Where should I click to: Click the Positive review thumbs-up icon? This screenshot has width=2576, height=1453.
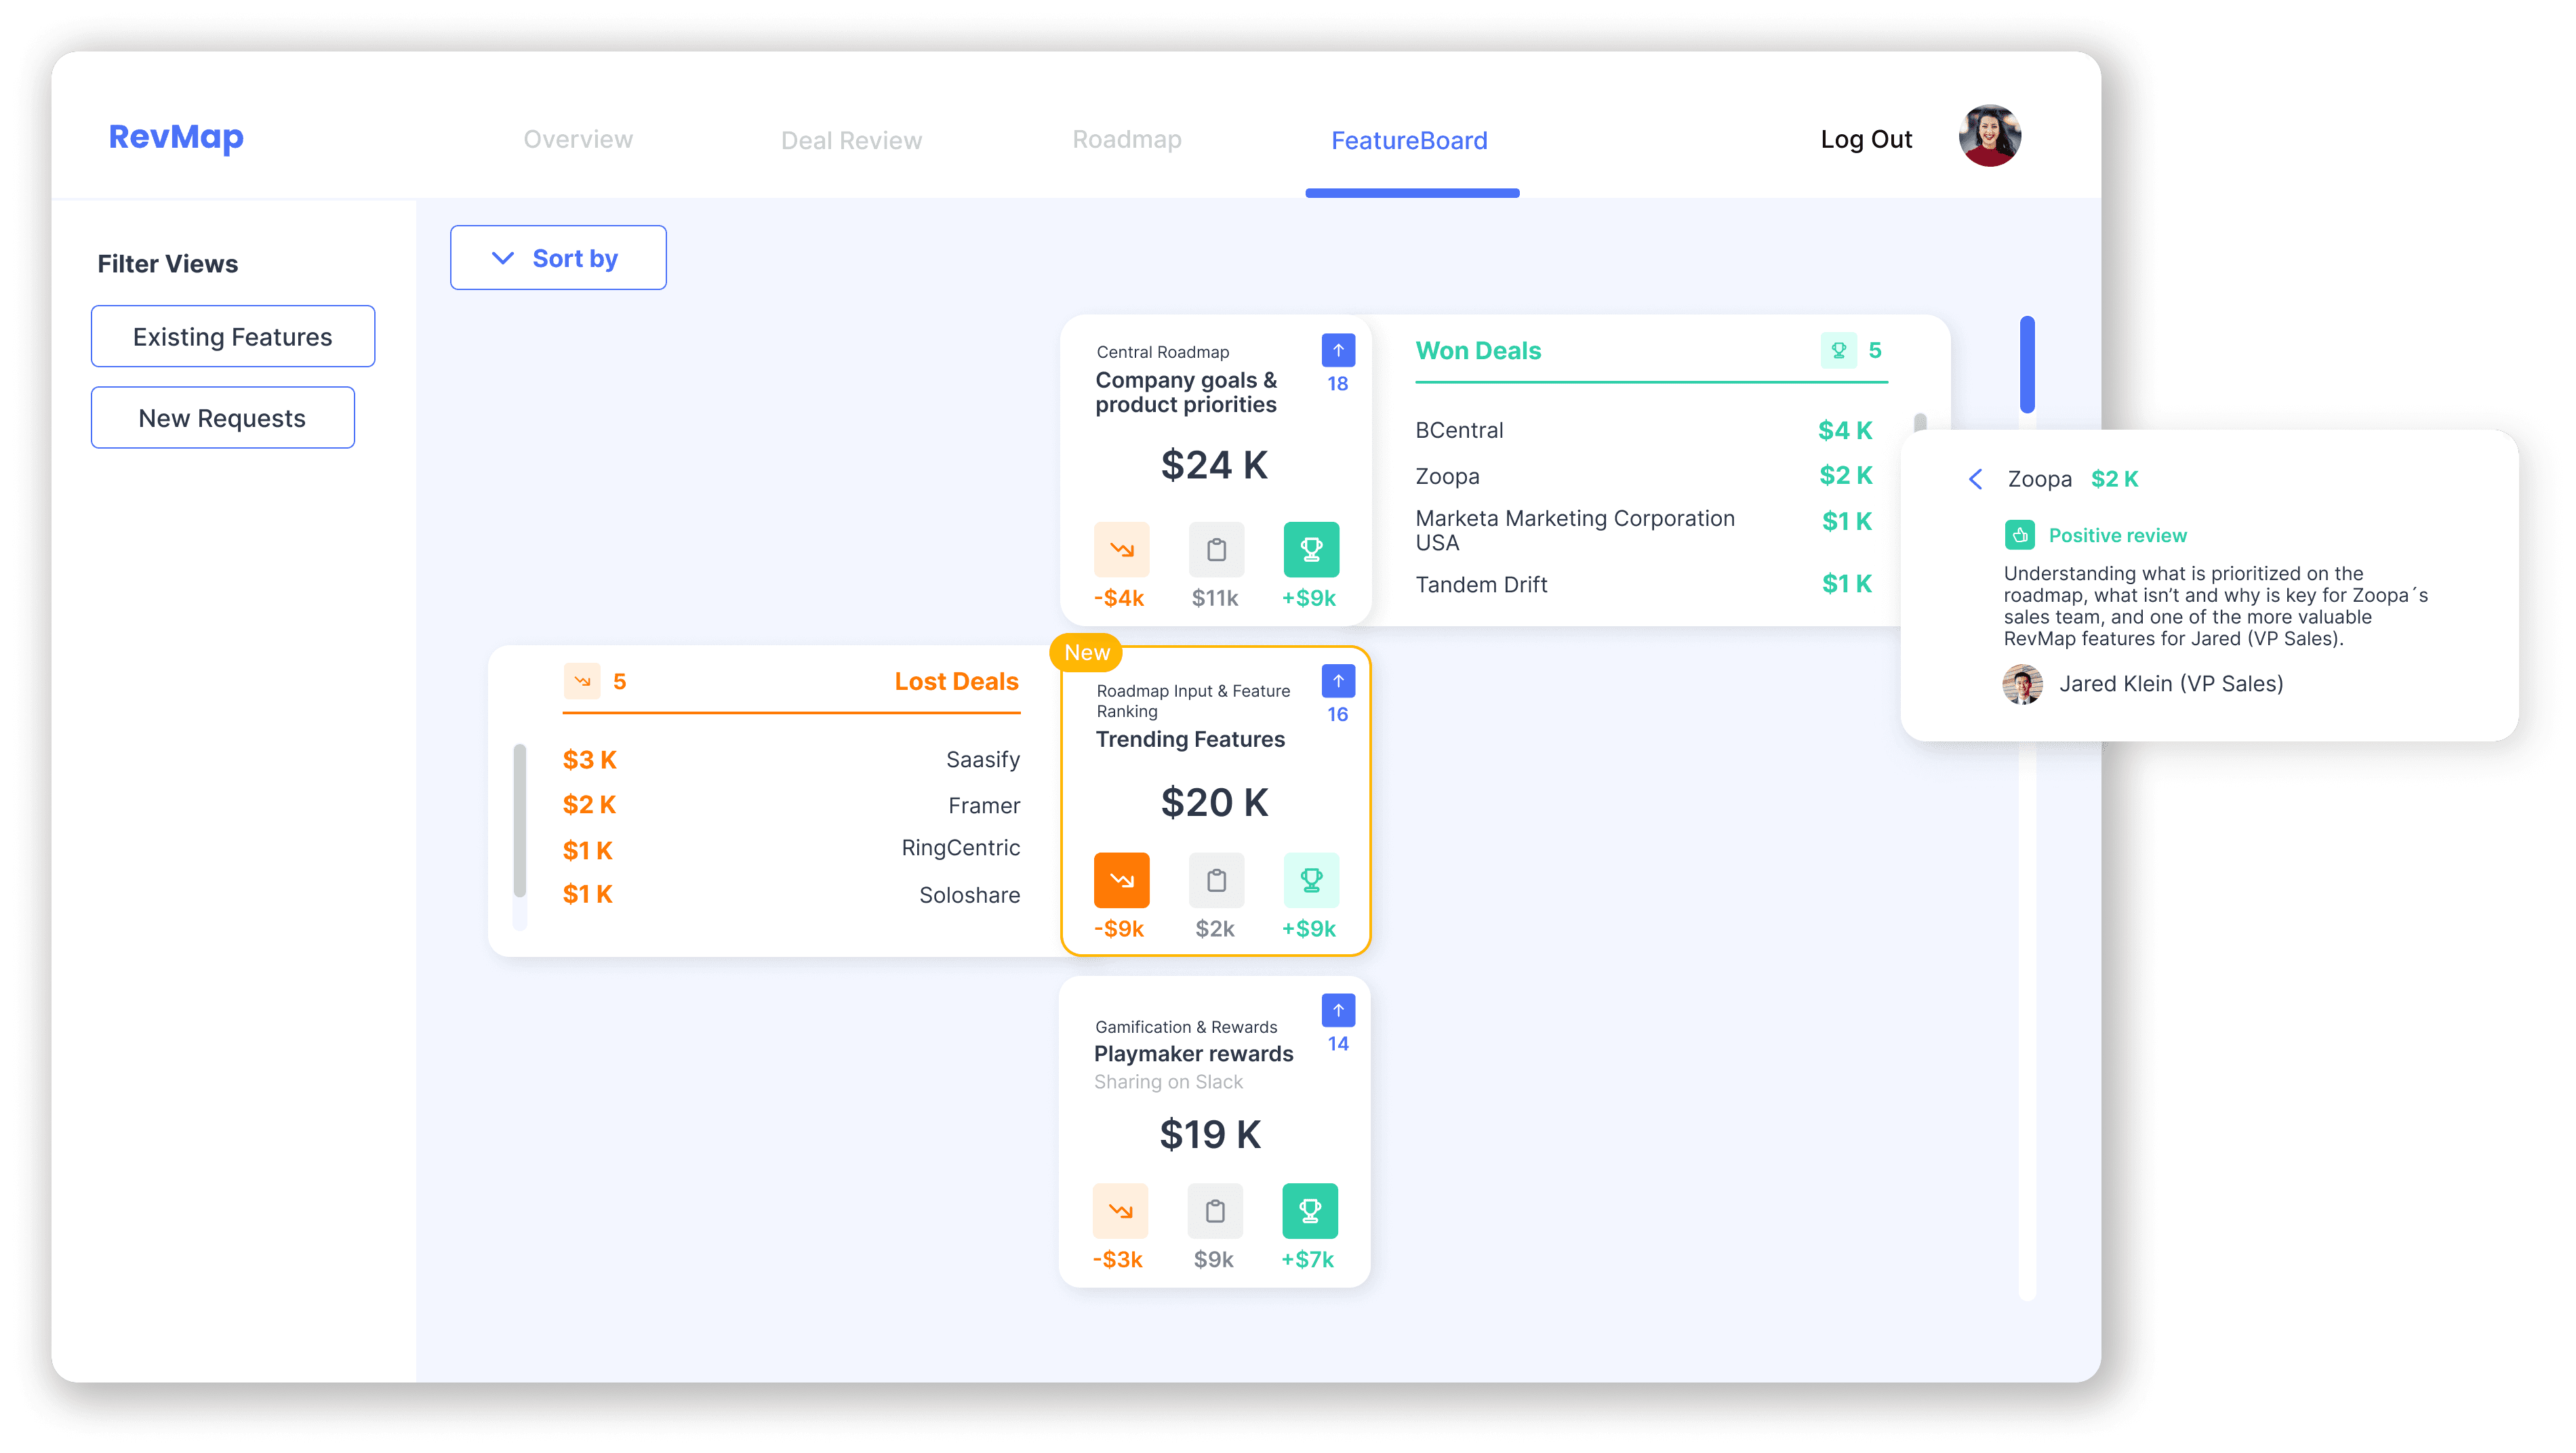click(2019, 536)
